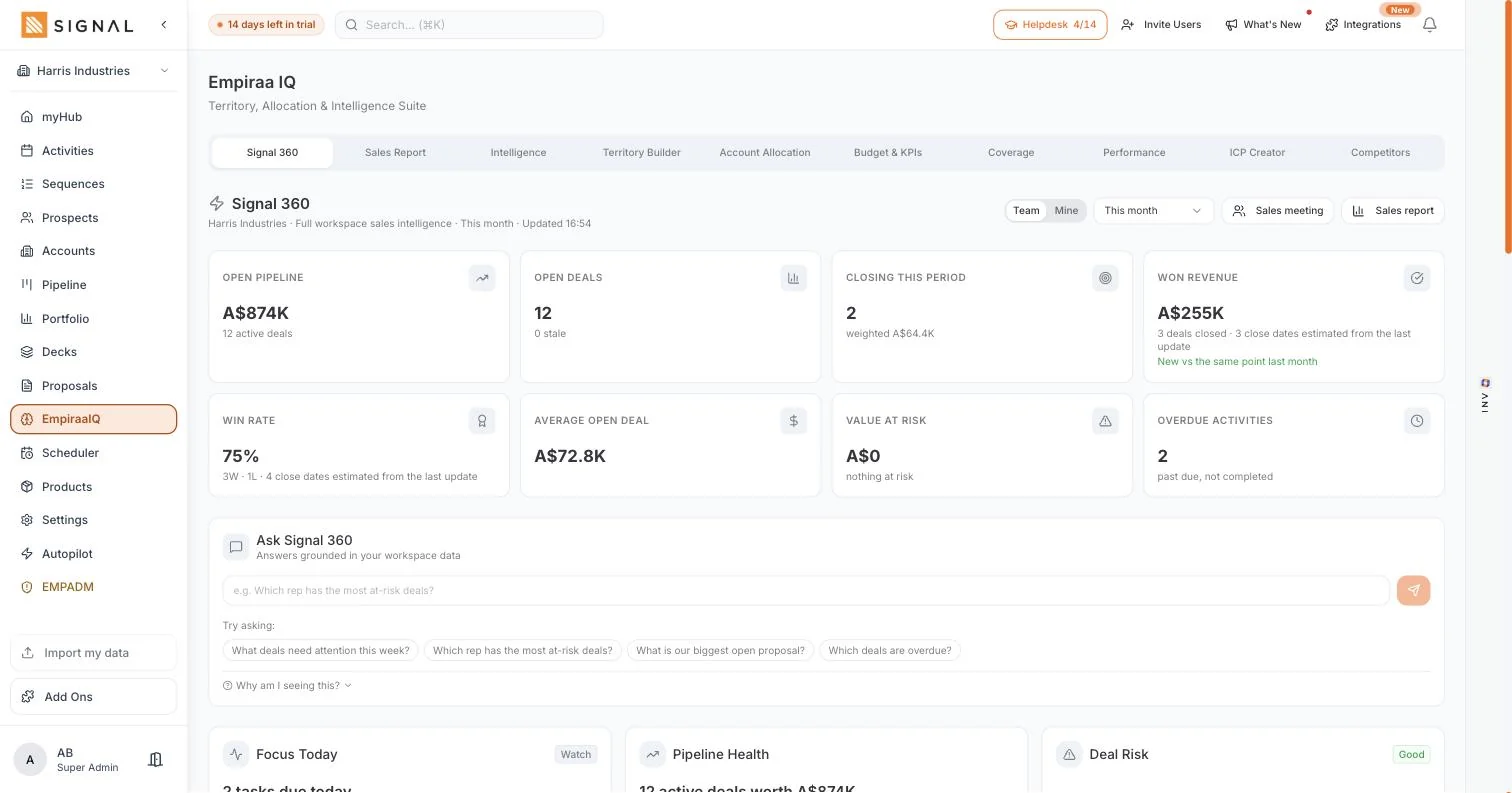Click the Won Revenue checkmark icon
The width and height of the screenshot is (1512, 793).
[1417, 278]
